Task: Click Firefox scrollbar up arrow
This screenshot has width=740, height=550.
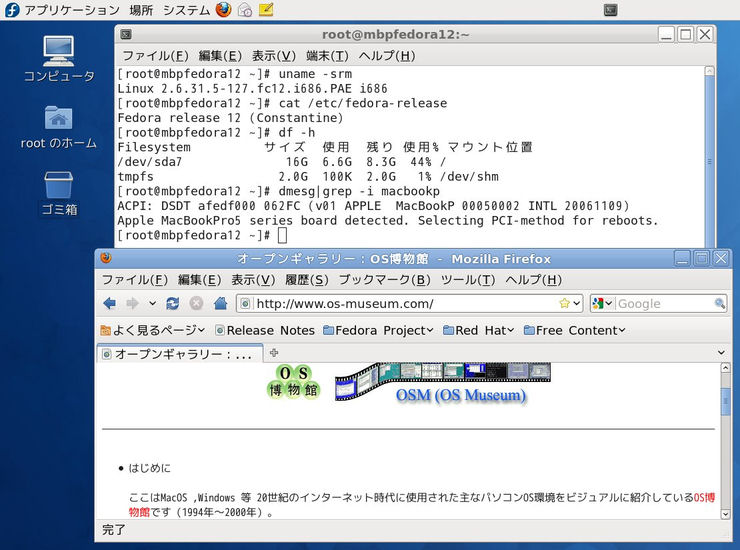Action: (x=726, y=367)
